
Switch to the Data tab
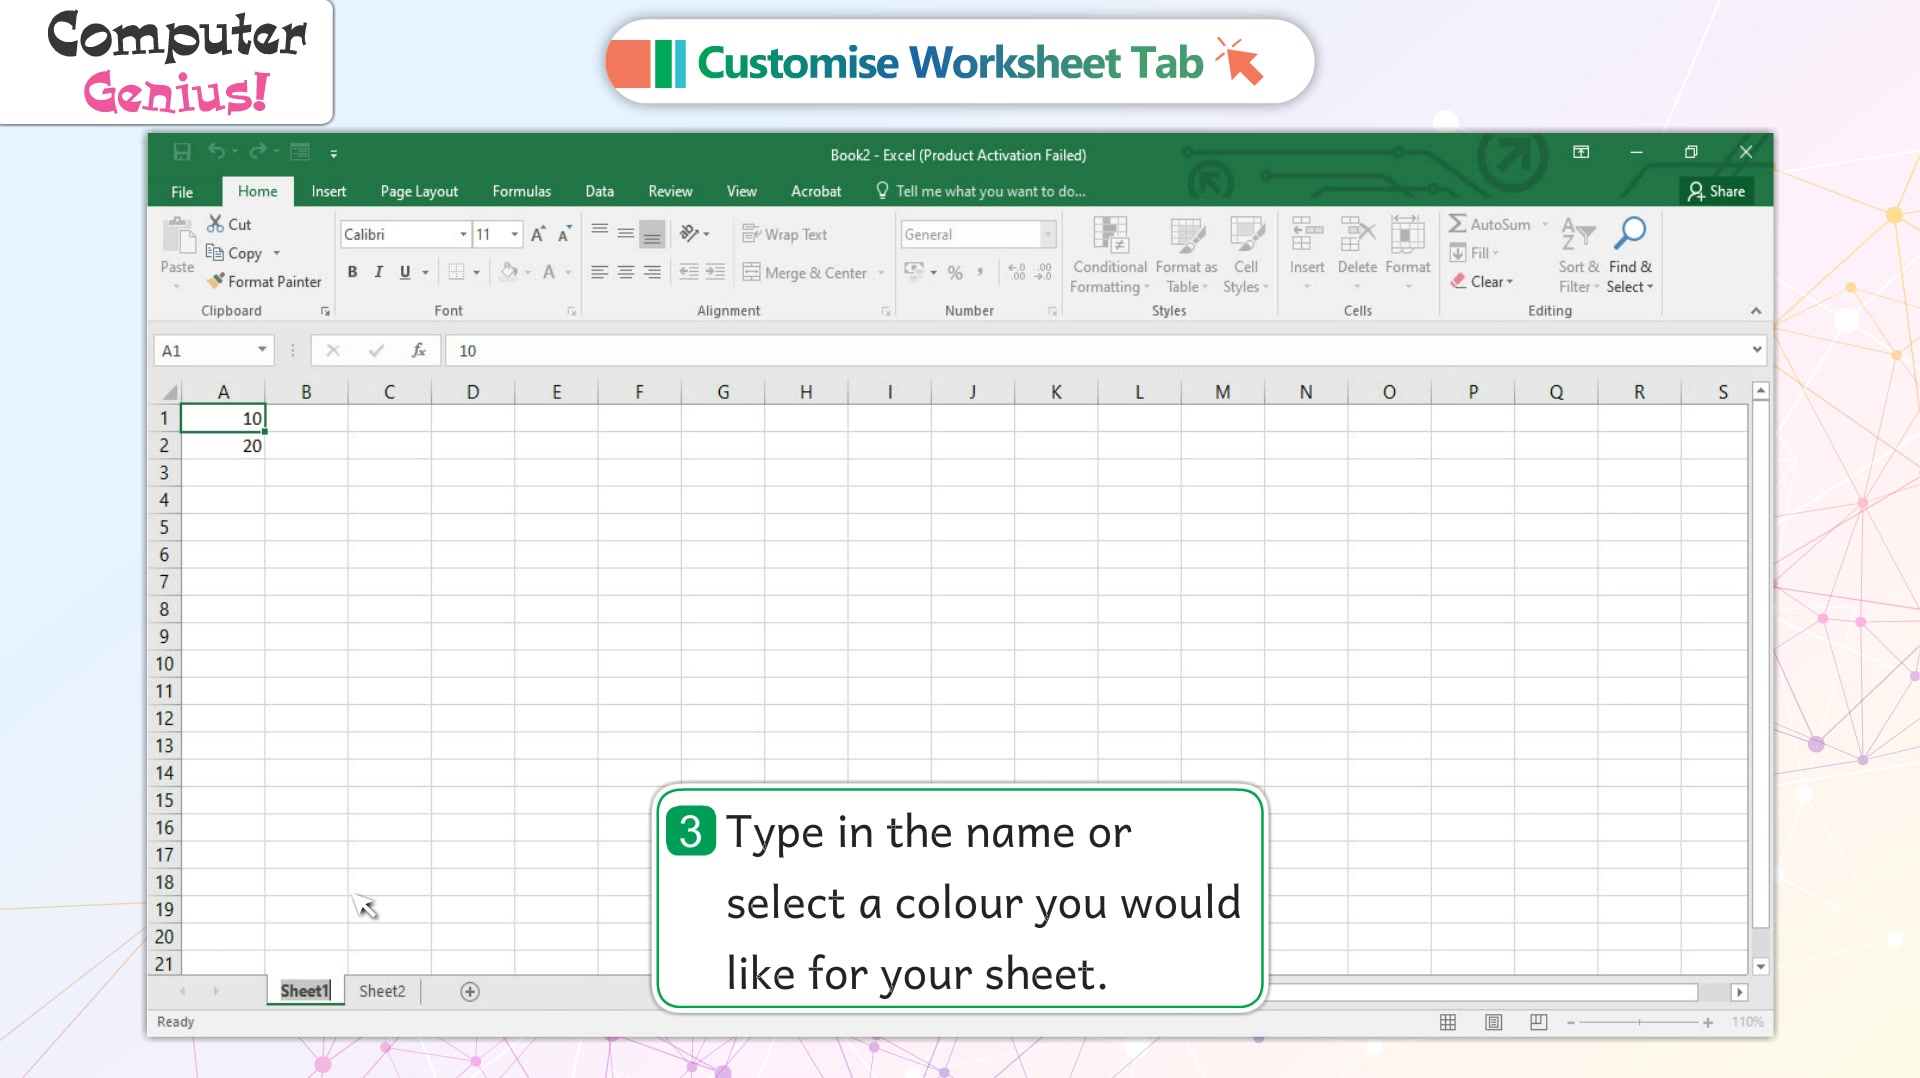coord(599,191)
